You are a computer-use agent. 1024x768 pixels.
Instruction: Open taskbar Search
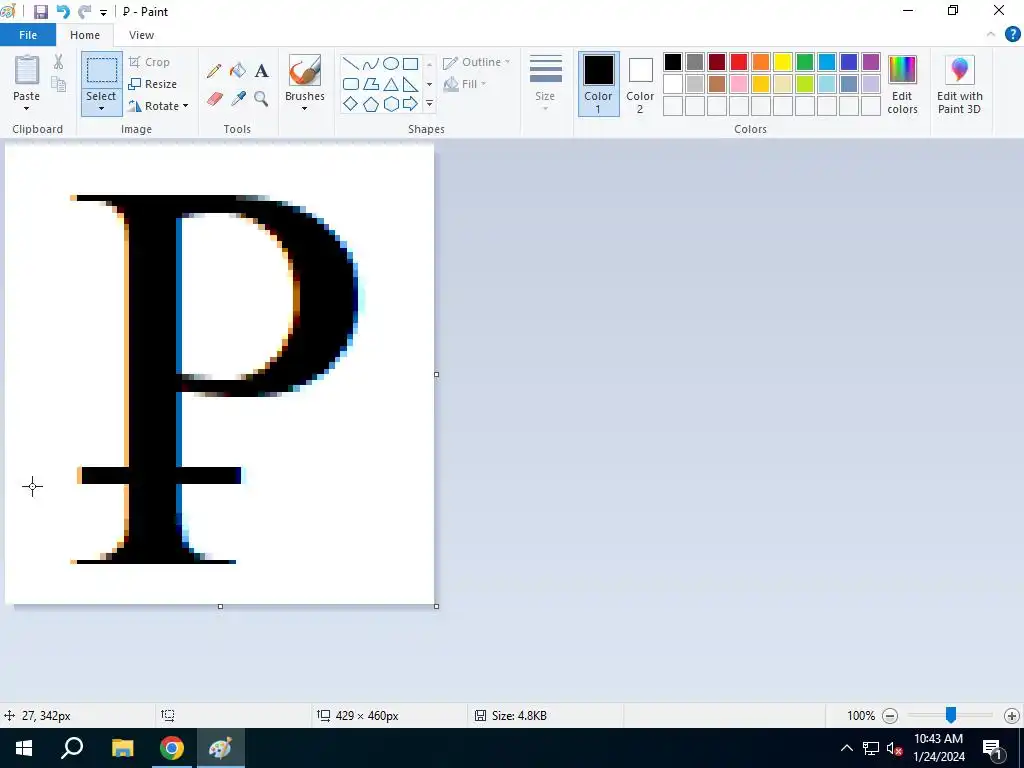(x=72, y=748)
